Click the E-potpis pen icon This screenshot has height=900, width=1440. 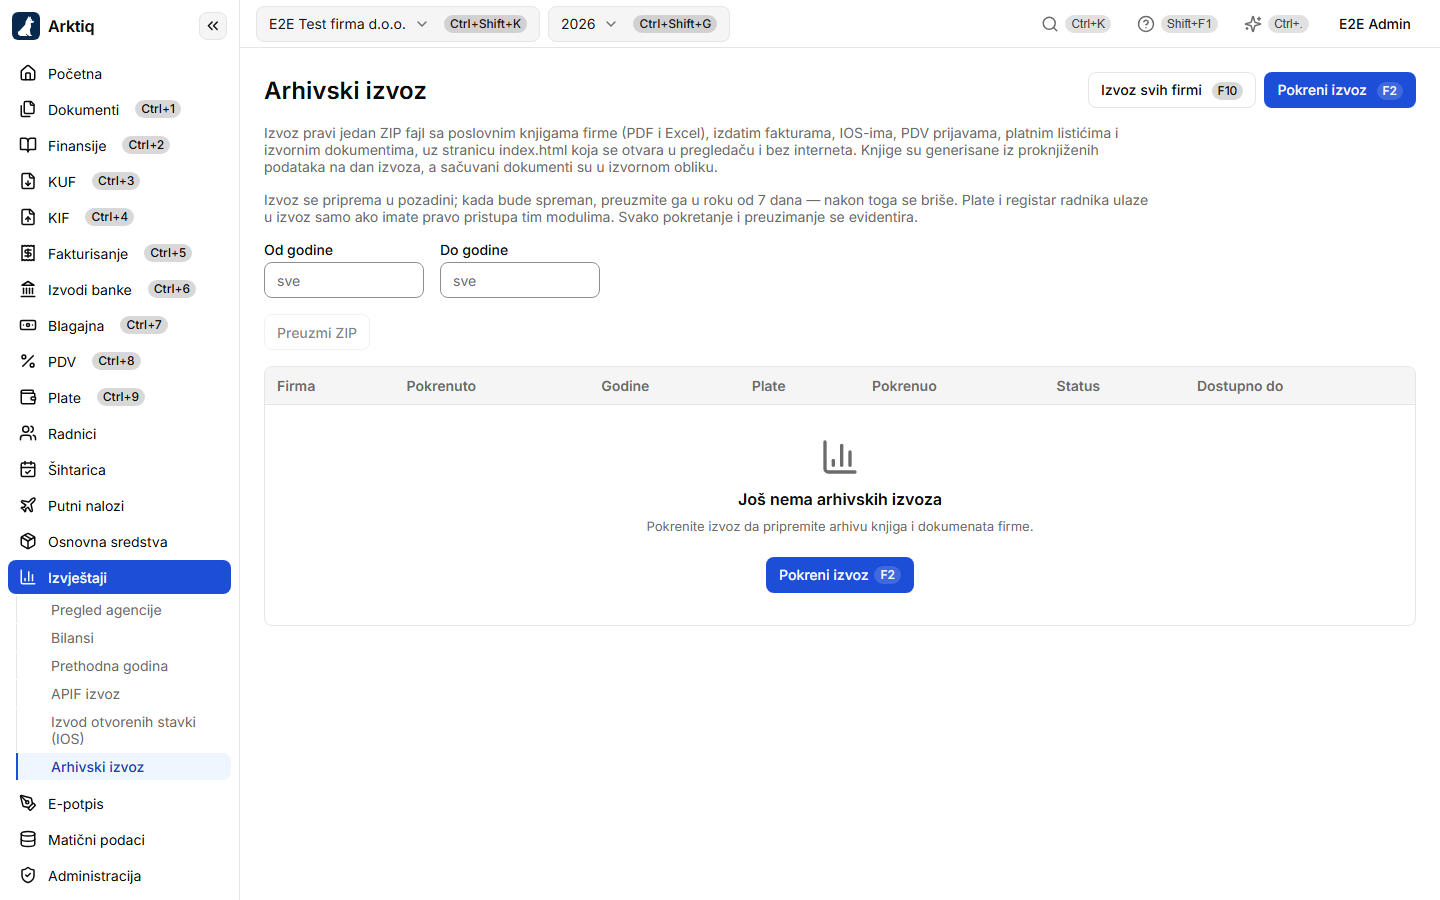click(28, 803)
